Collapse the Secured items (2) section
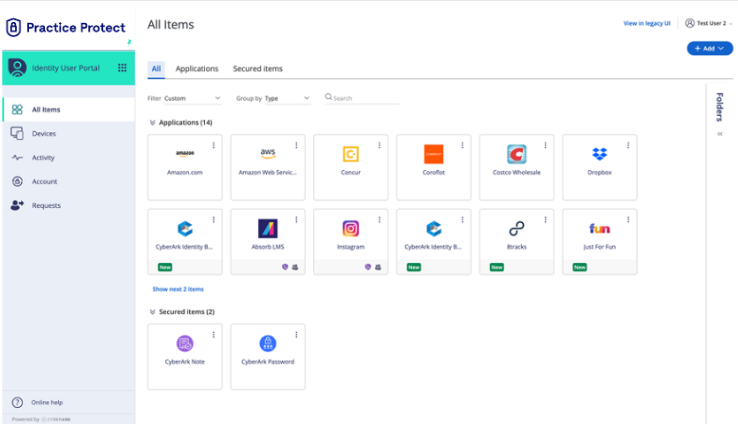Image resolution: width=738 pixels, height=432 pixels. tap(152, 312)
